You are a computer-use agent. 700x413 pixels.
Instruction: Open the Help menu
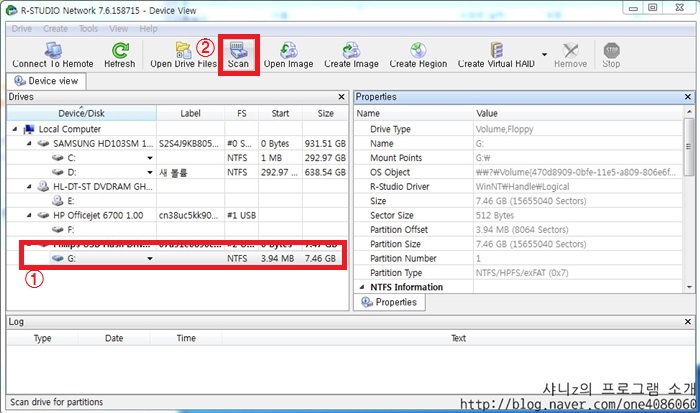point(148,29)
